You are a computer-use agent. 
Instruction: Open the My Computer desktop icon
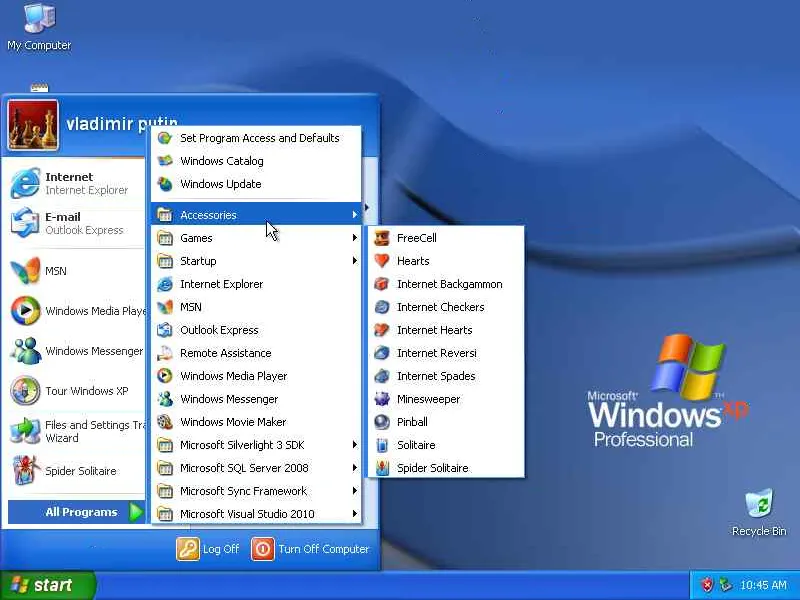pos(40,27)
